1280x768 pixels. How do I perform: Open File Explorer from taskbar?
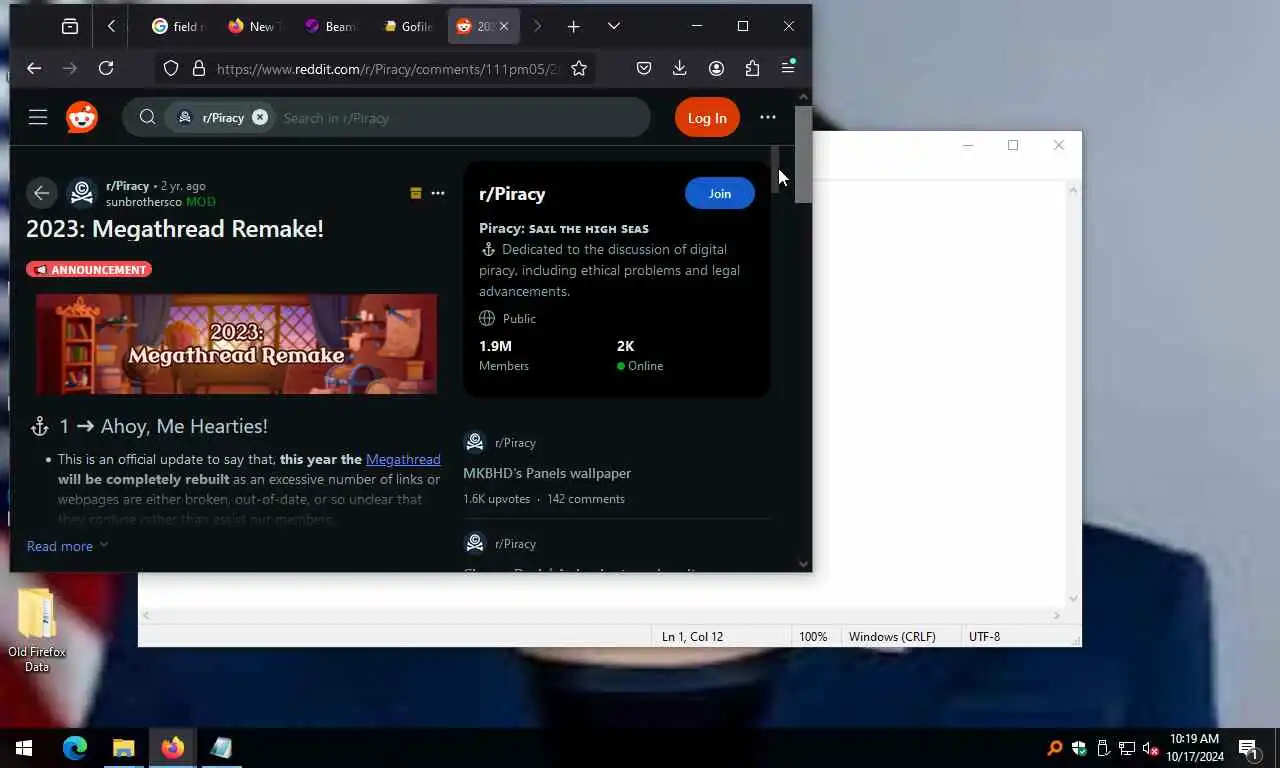click(x=123, y=748)
